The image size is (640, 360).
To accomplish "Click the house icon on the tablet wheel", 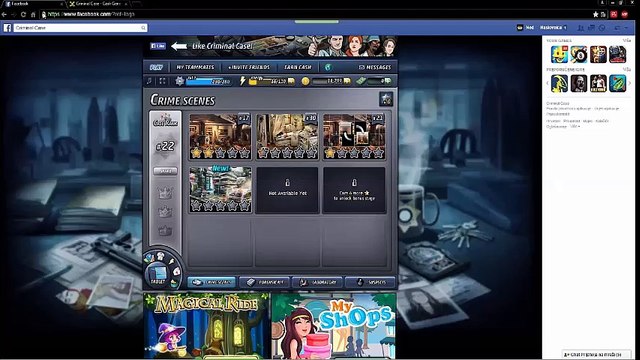I will (176, 271).
